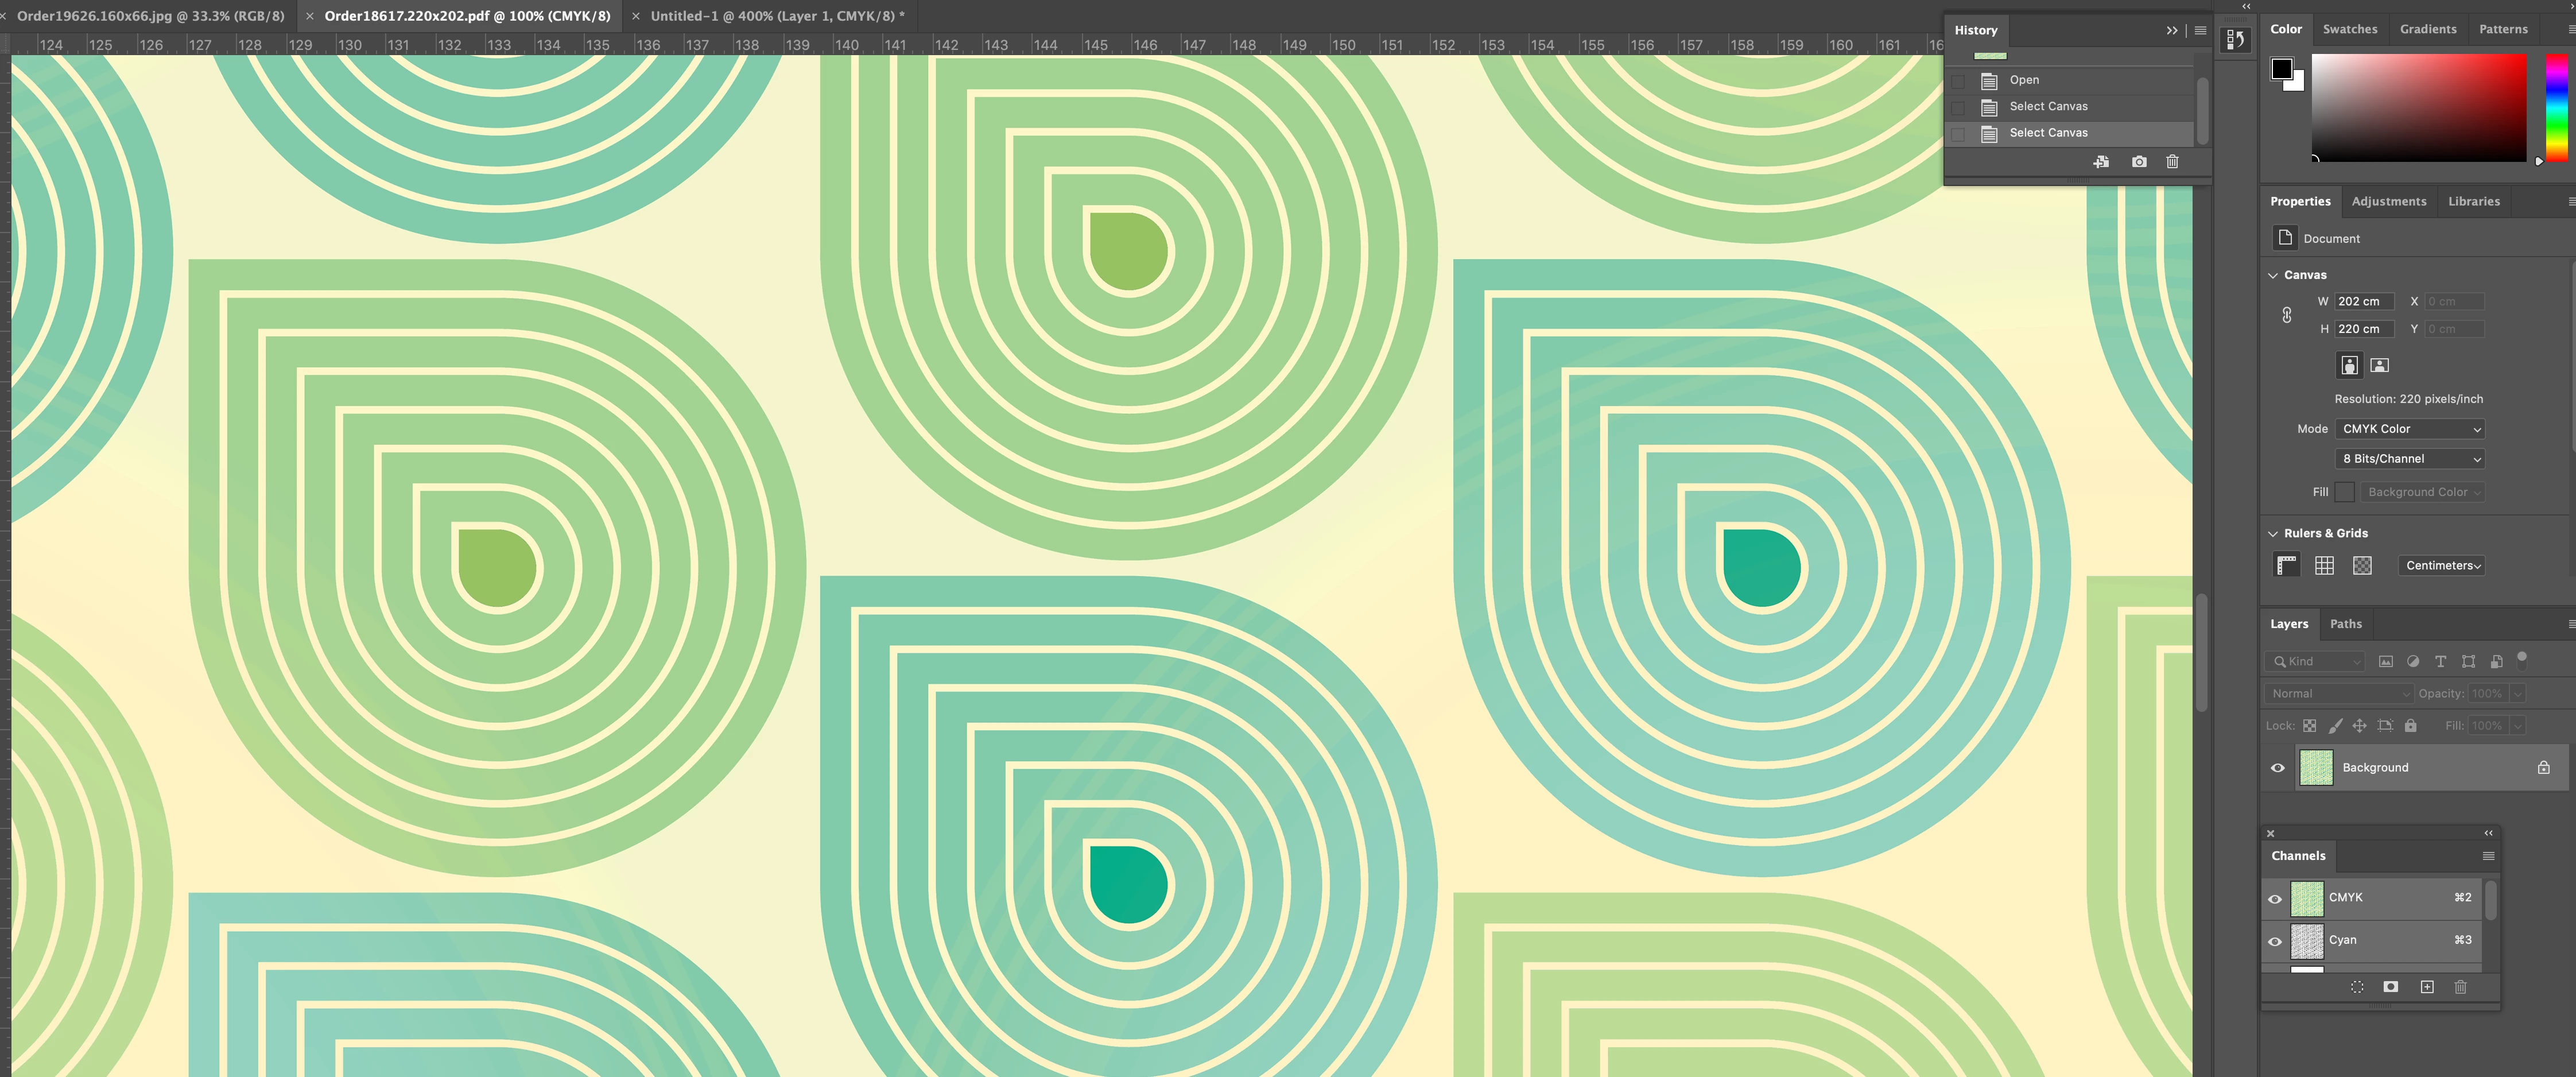The image size is (2576, 1077).
Task: Open the CMYK Color mode dropdown
Action: point(2409,429)
